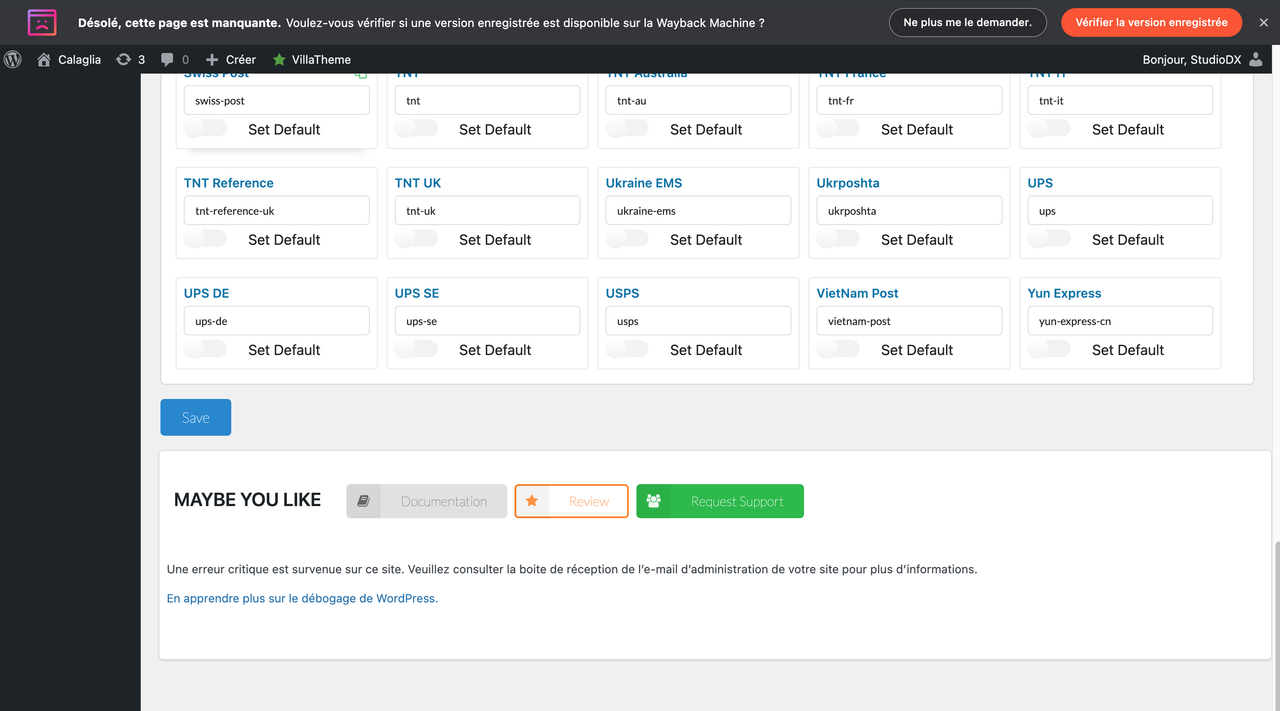
Task: Open the USPS carrier title
Action: pyautogui.click(x=623, y=293)
